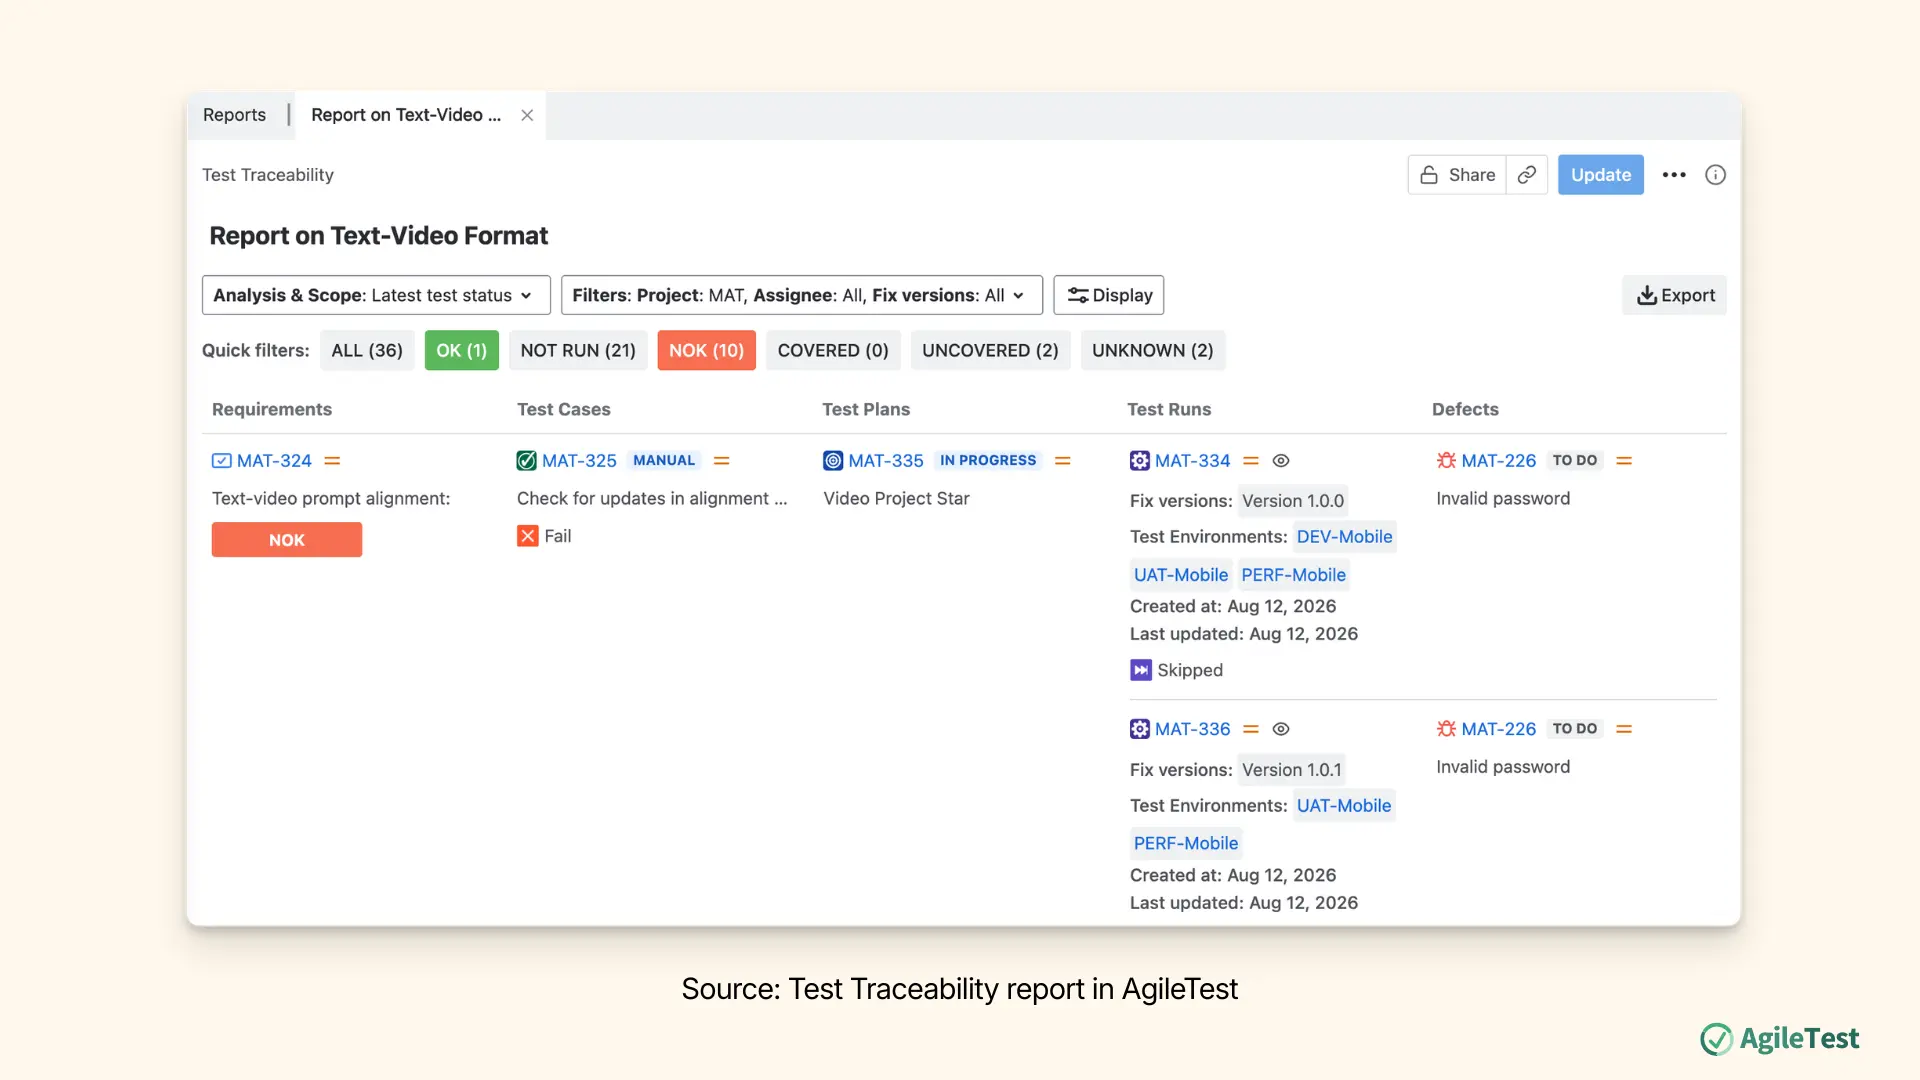The height and width of the screenshot is (1080, 1920).
Task: Click the priority icon next to MAT-335
Action: tap(1063, 460)
